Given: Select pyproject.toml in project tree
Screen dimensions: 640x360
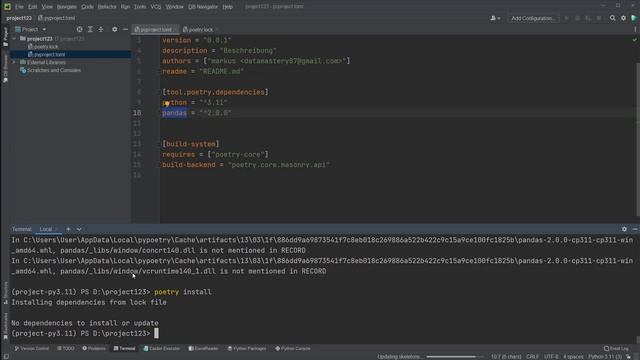Looking at the screenshot, I should tap(46, 54).
